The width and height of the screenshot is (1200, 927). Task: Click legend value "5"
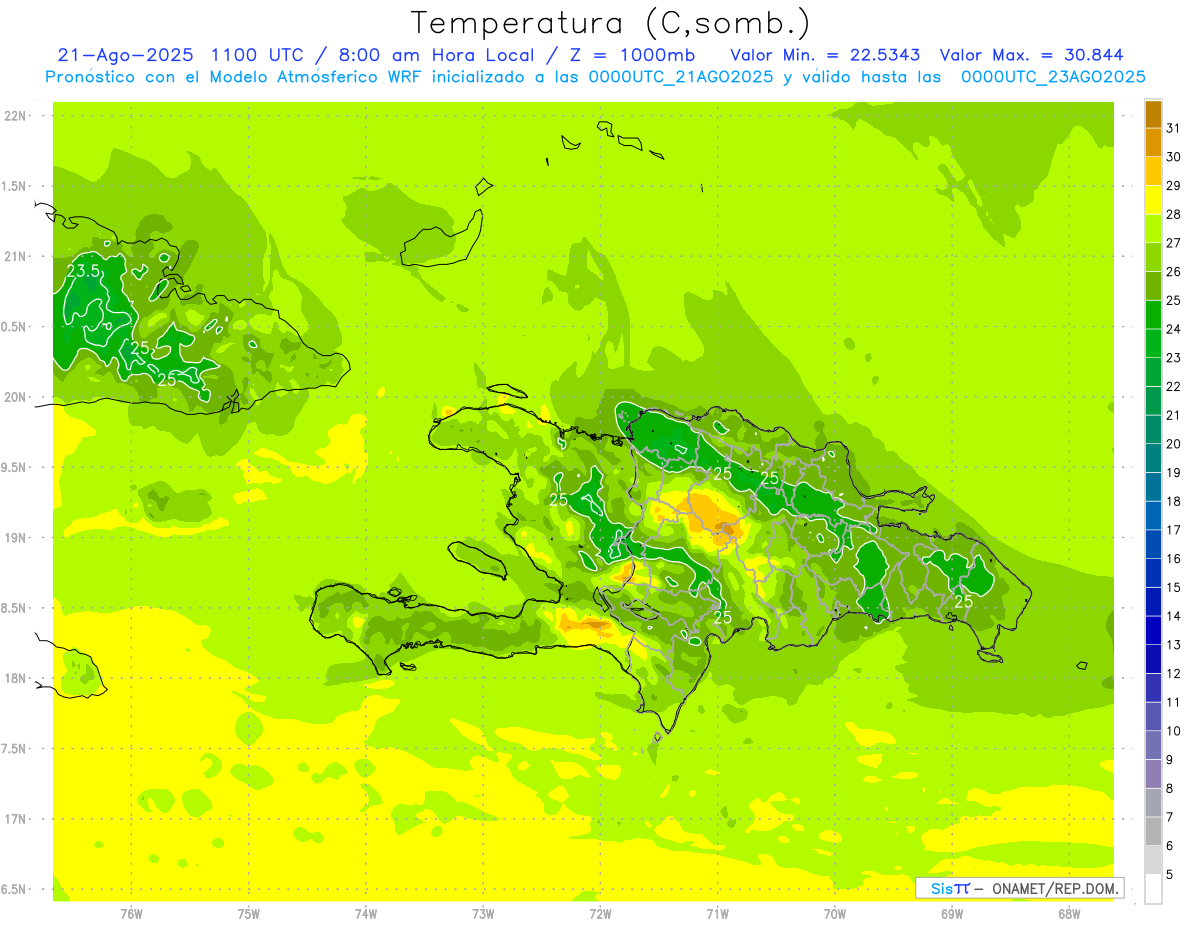(1170, 874)
